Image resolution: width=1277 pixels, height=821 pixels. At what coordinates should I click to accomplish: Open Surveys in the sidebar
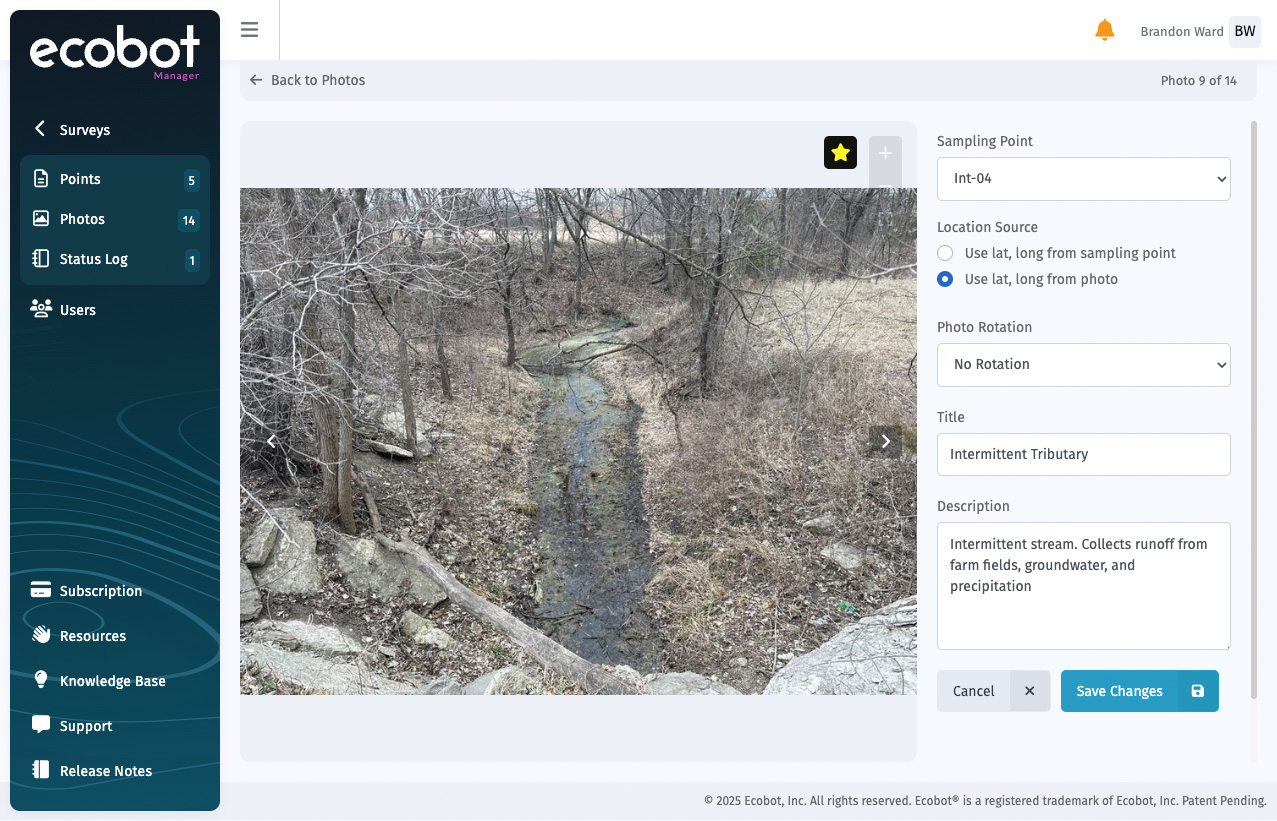[85, 130]
